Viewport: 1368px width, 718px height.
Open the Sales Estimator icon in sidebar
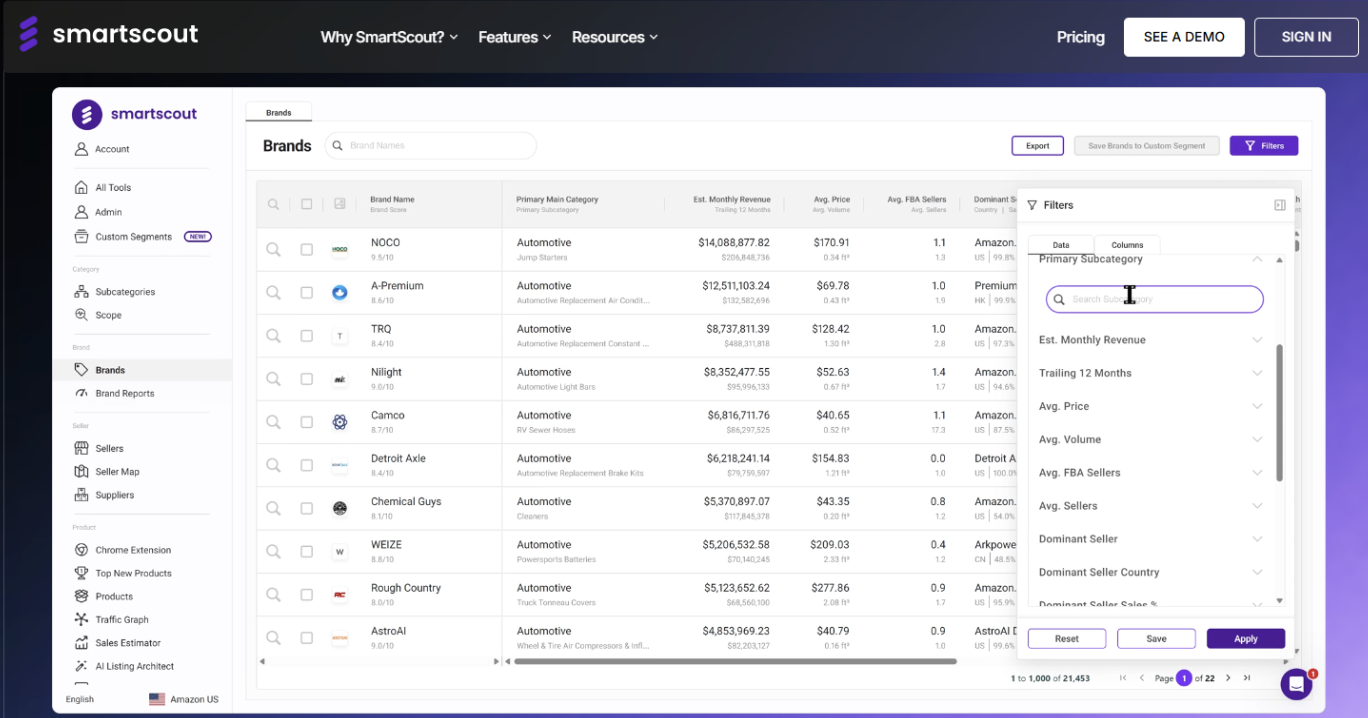coord(82,643)
